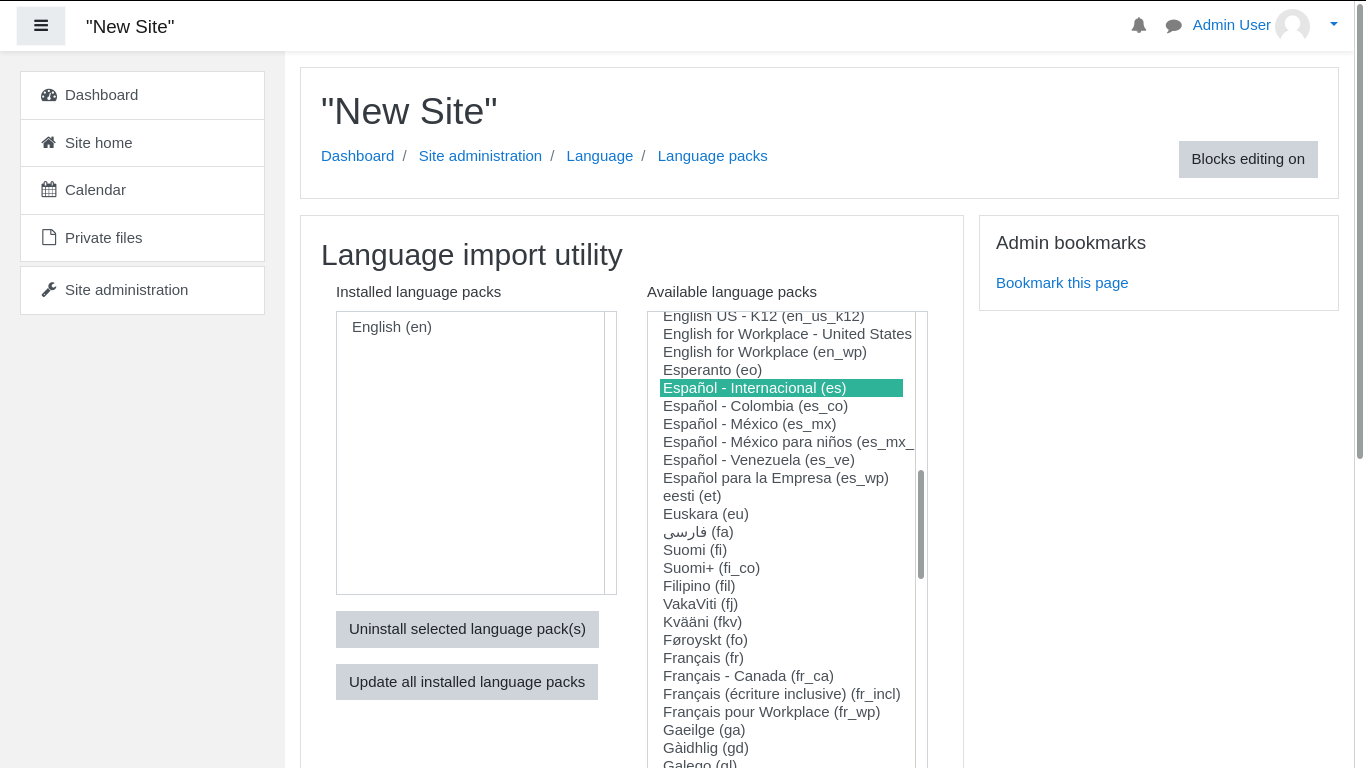Select English for Workplace (en_wp)

781,352
